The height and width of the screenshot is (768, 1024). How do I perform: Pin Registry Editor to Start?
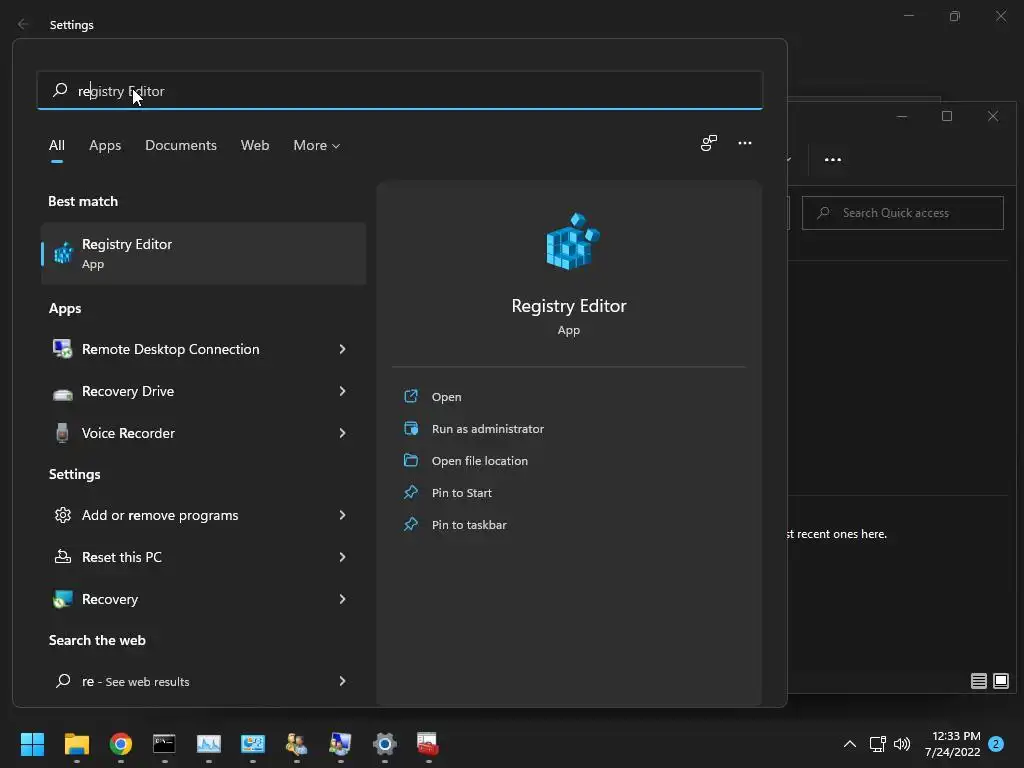tap(461, 493)
